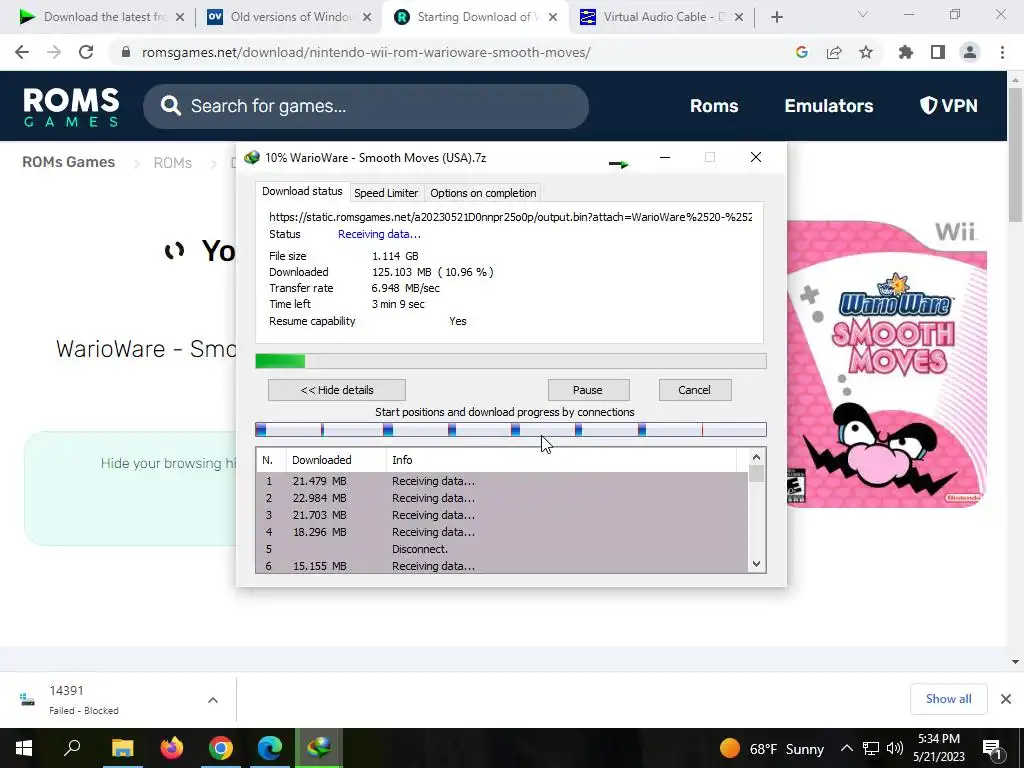This screenshot has width=1024, height=768.
Task: Click Show all downloads button
Action: click(948, 699)
